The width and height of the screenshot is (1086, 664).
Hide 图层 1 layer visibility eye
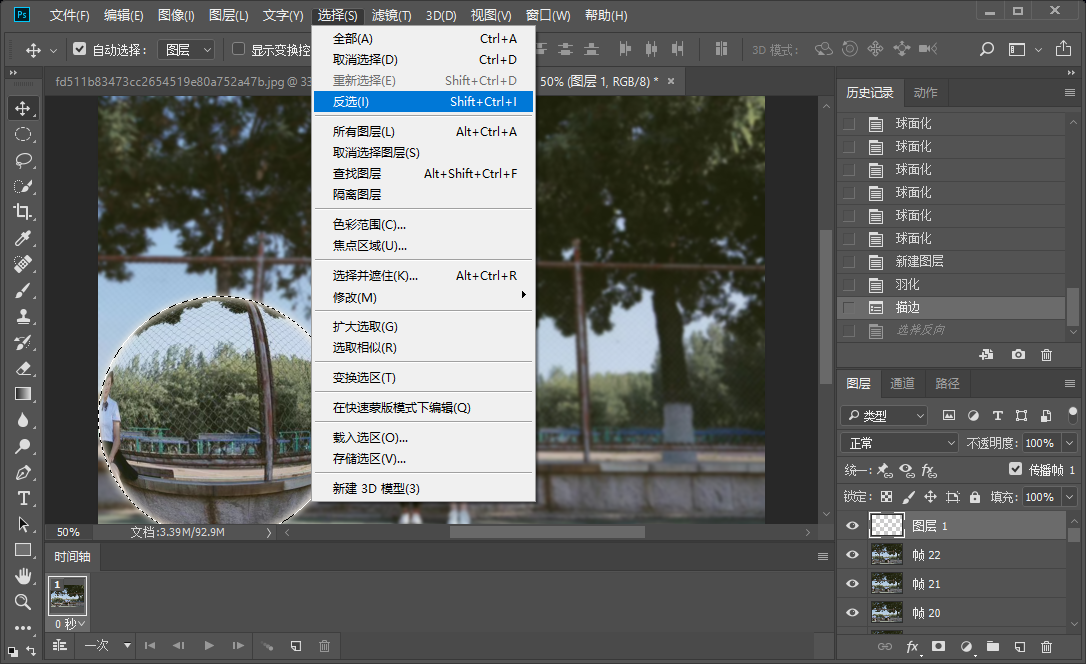click(853, 526)
